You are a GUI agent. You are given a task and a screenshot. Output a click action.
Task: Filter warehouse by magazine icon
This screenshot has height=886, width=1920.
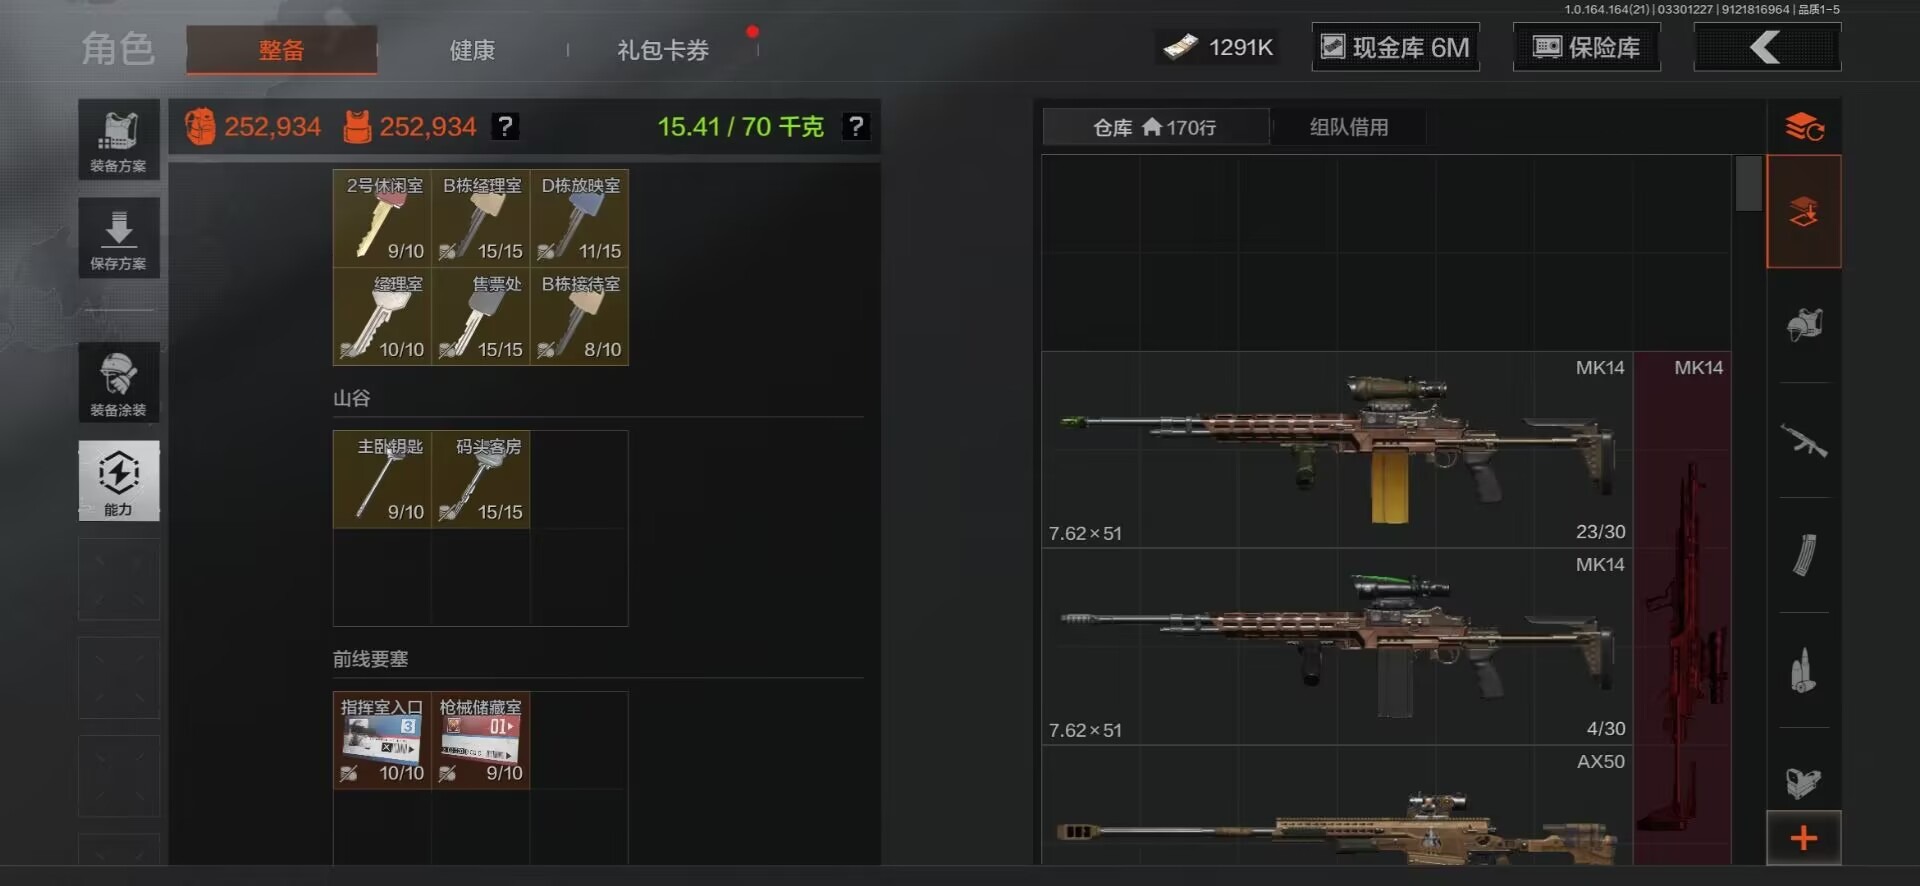point(1803,555)
